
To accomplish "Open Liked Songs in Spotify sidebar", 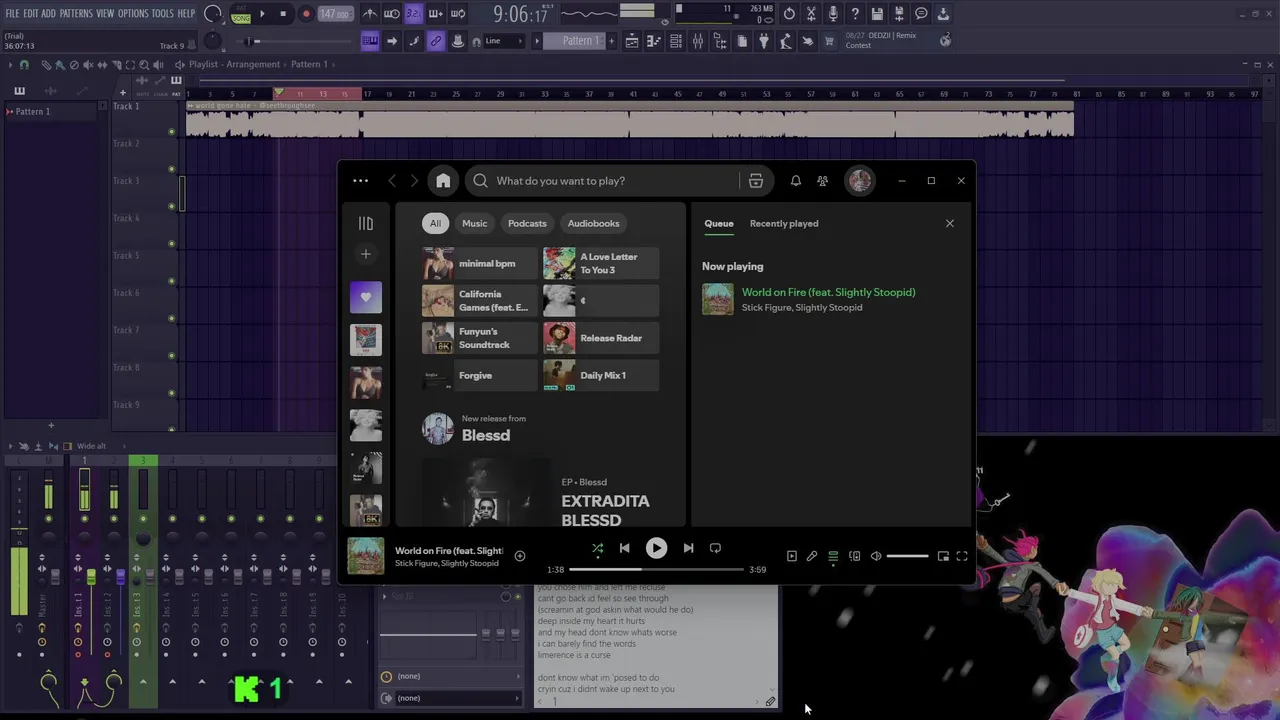I will coord(366,297).
